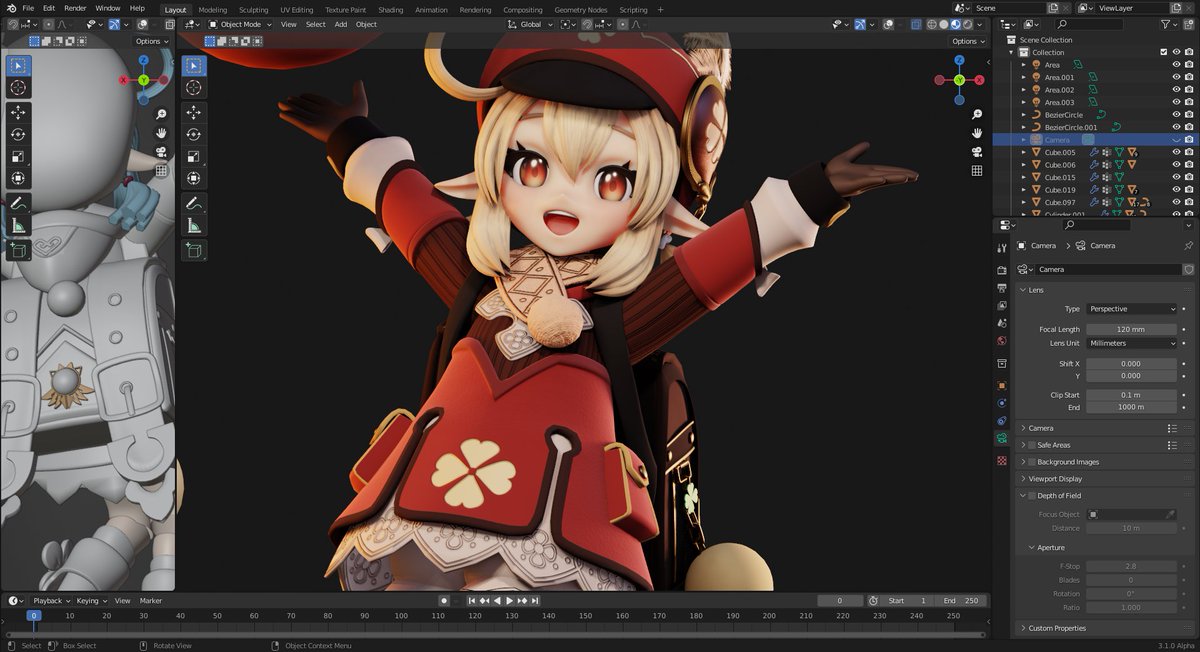The image size is (1200, 652).
Task: Expand the Custom Properties panel
Action: click(x=1058, y=628)
